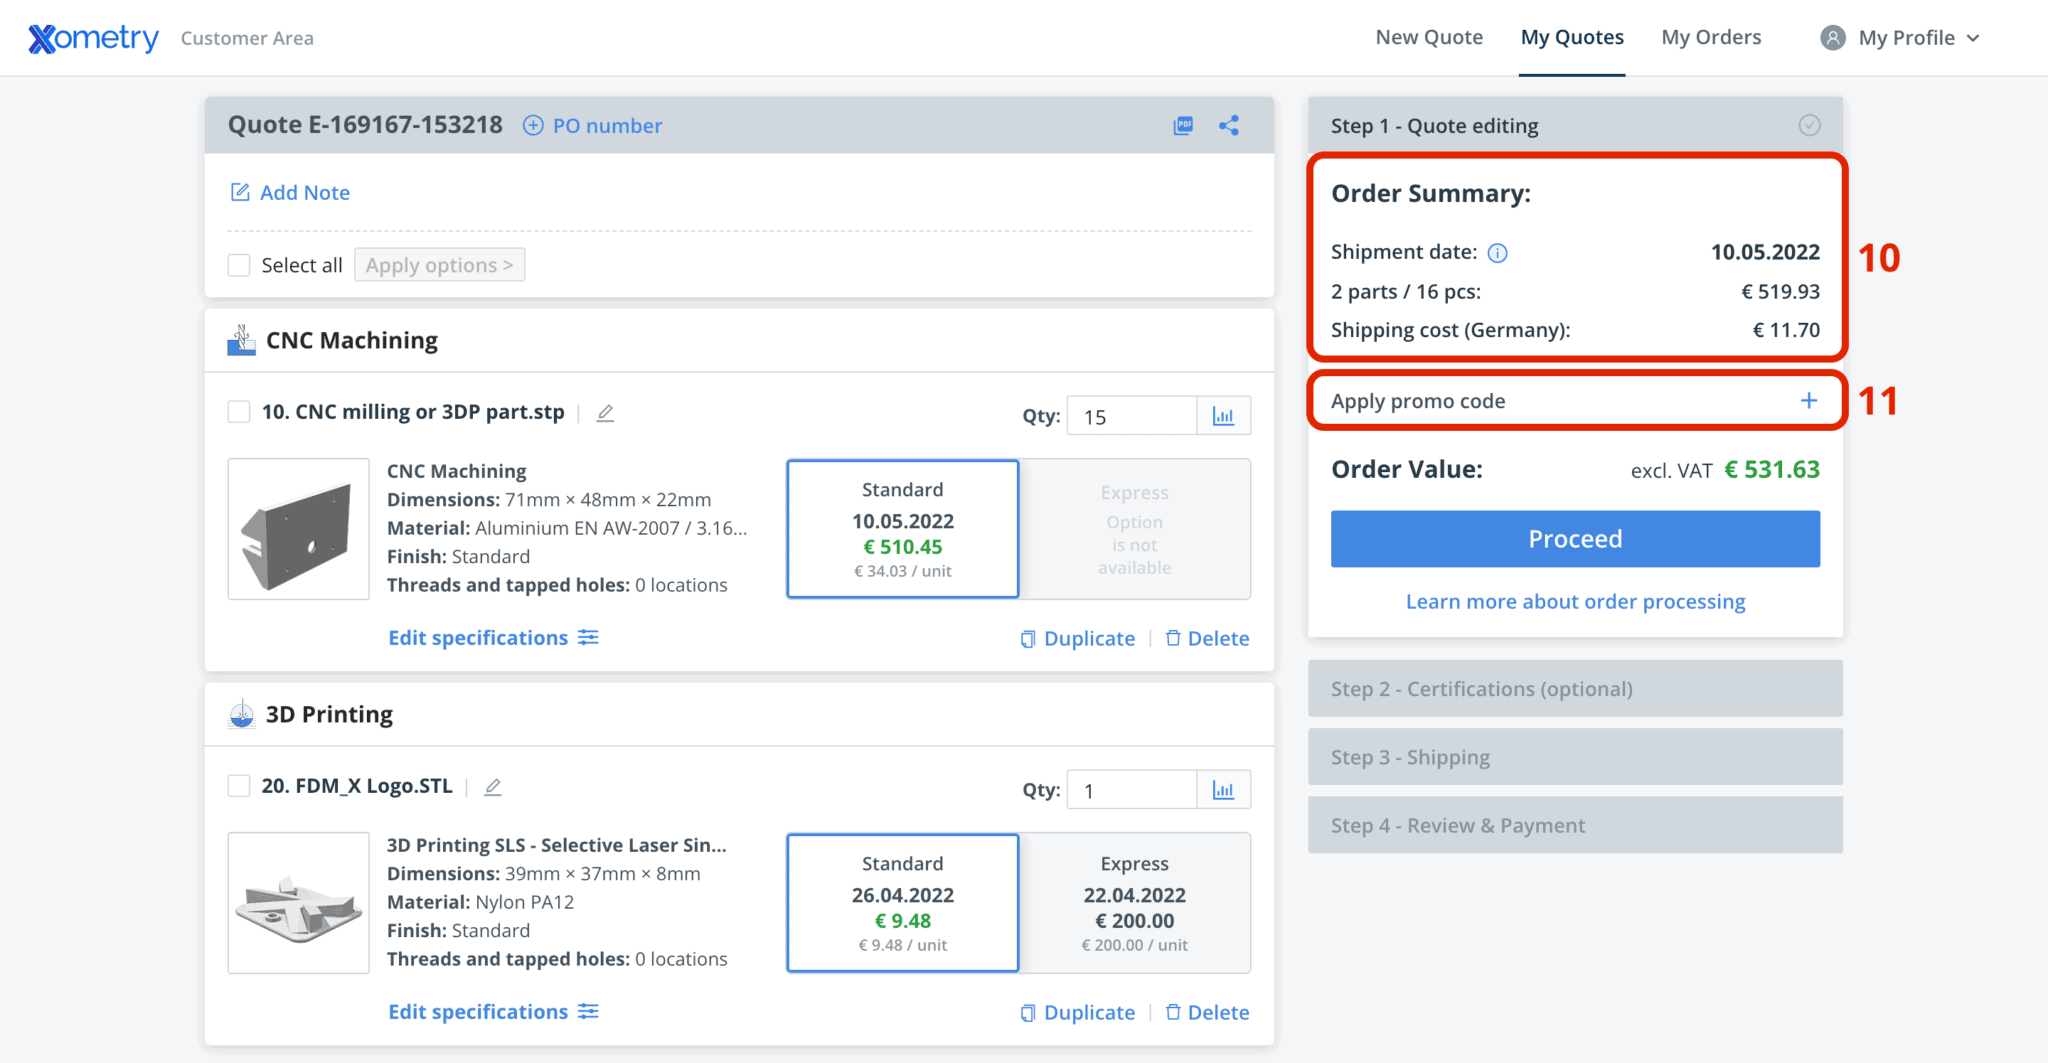
Task: Click the CNC part quantity field
Action: pyautogui.click(x=1131, y=415)
